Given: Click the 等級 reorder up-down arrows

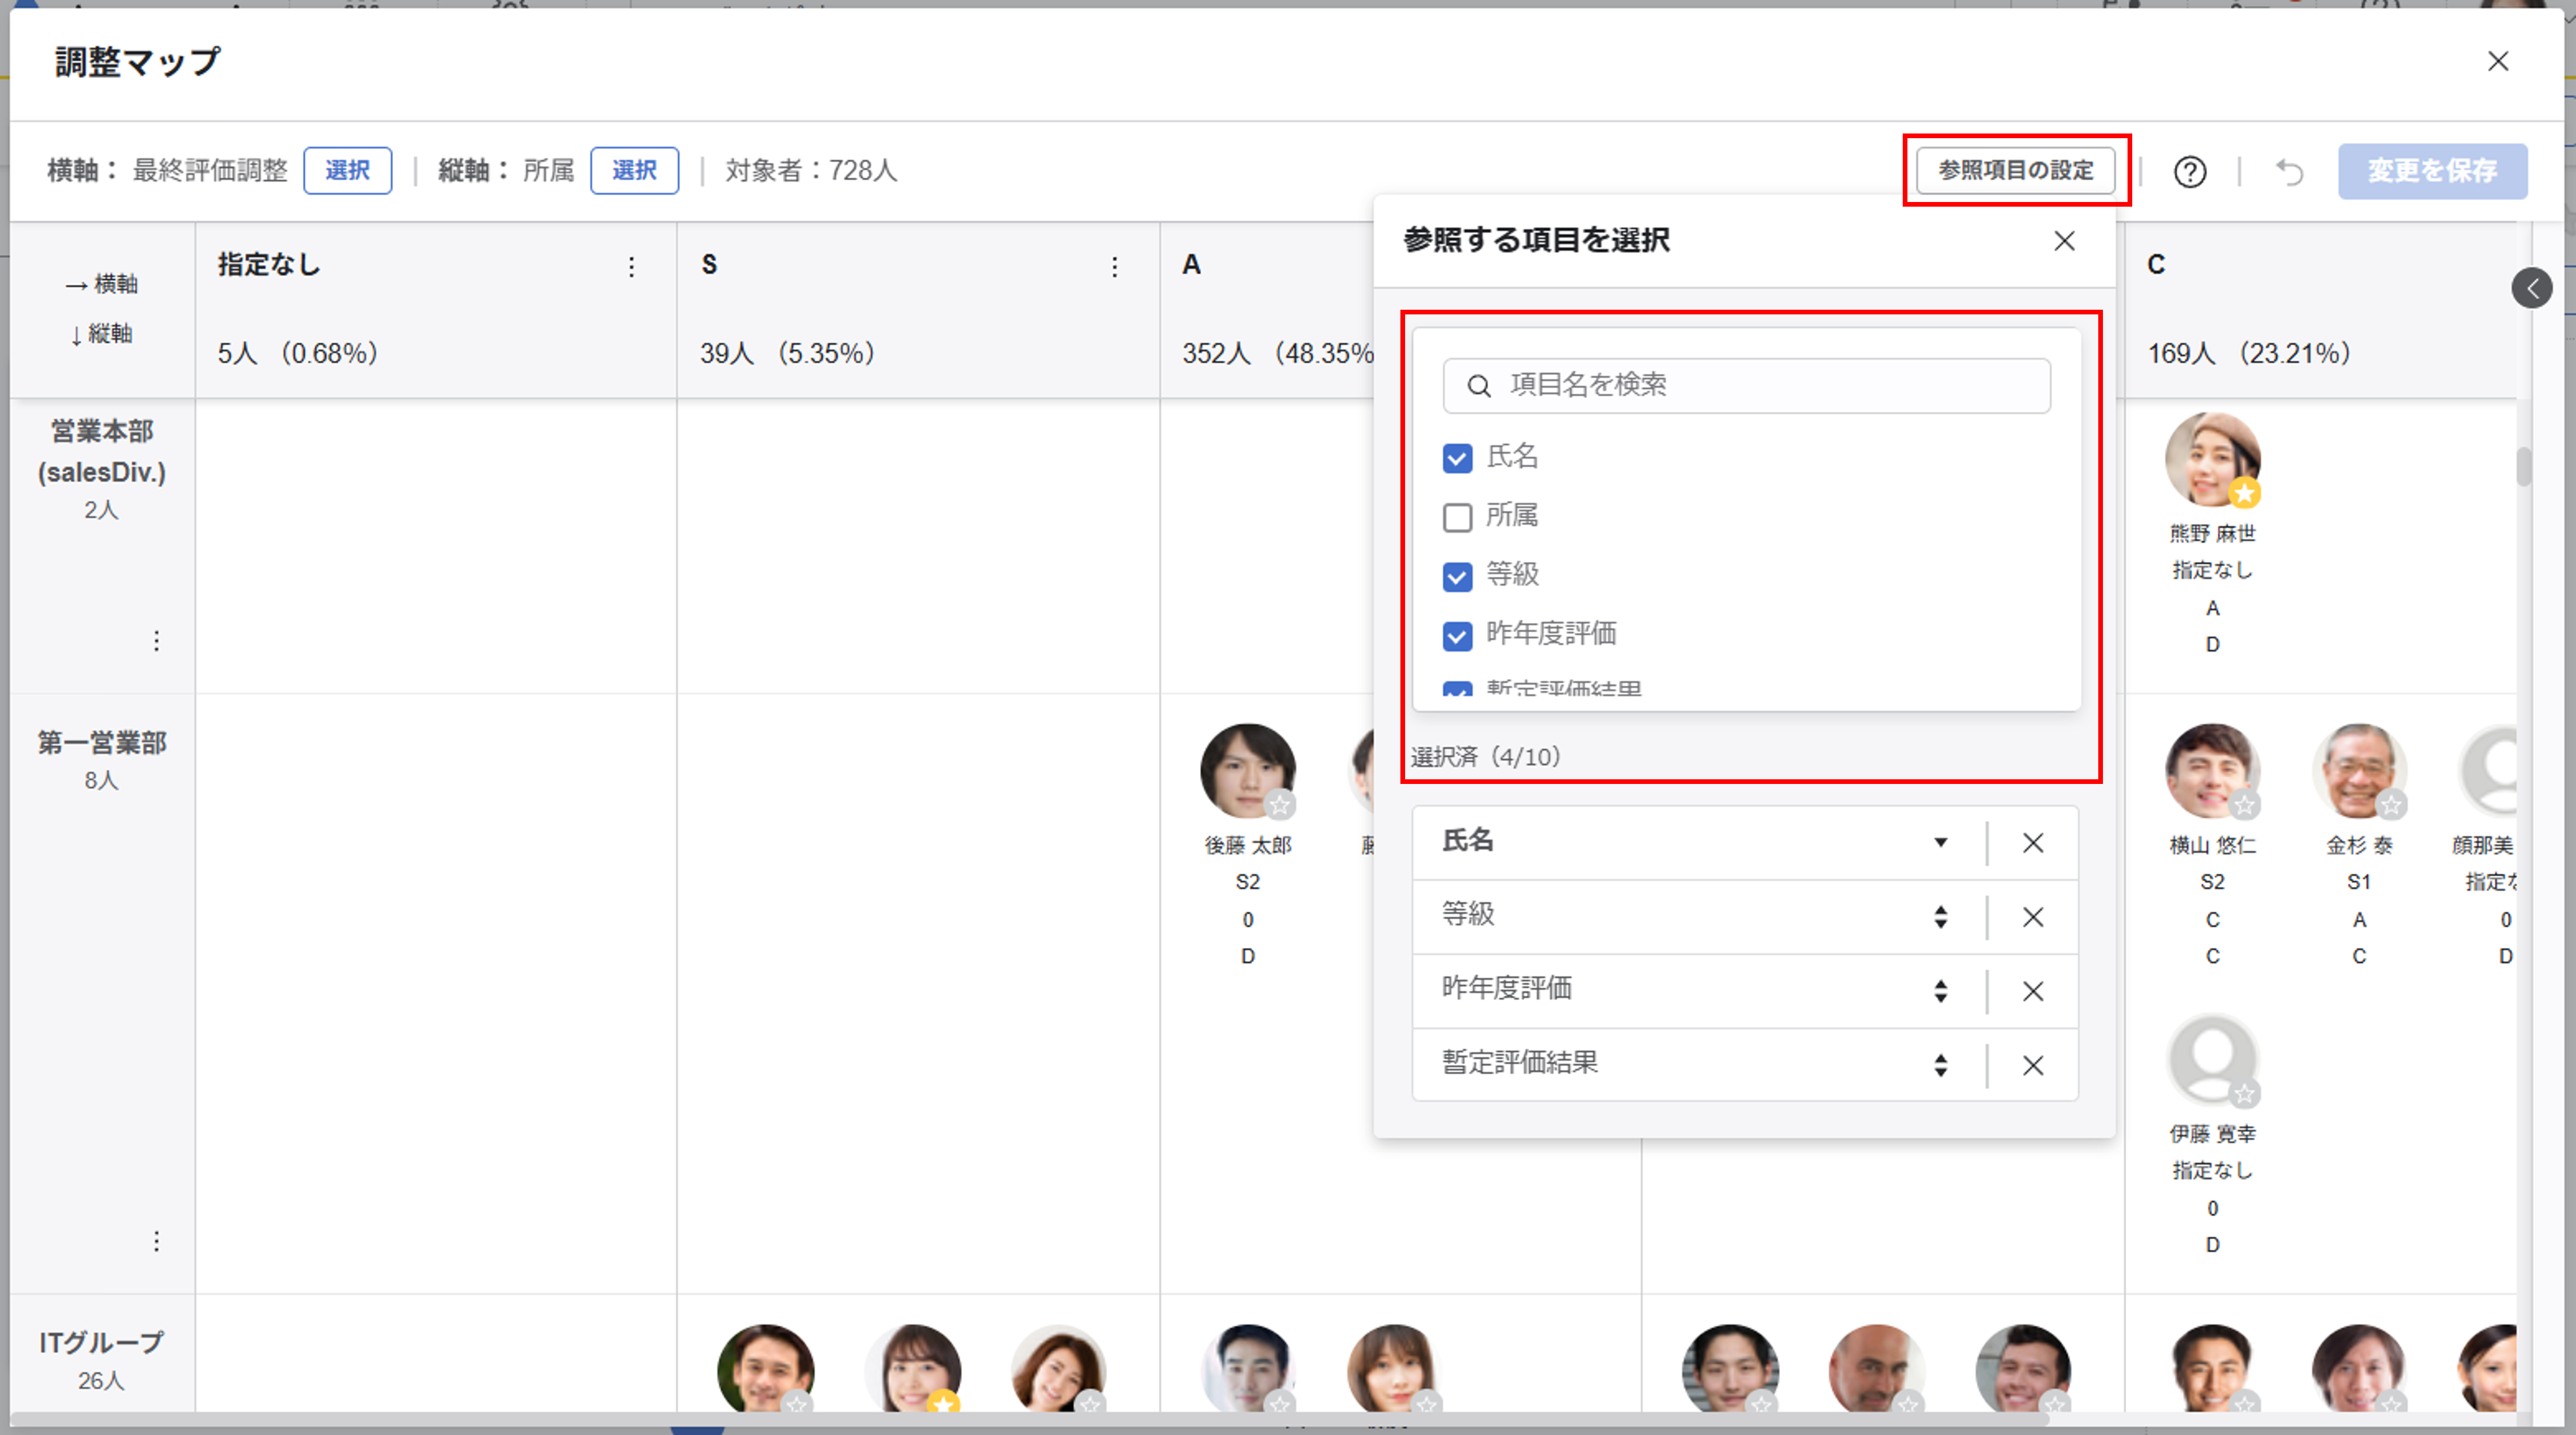Looking at the screenshot, I should click(x=1940, y=917).
